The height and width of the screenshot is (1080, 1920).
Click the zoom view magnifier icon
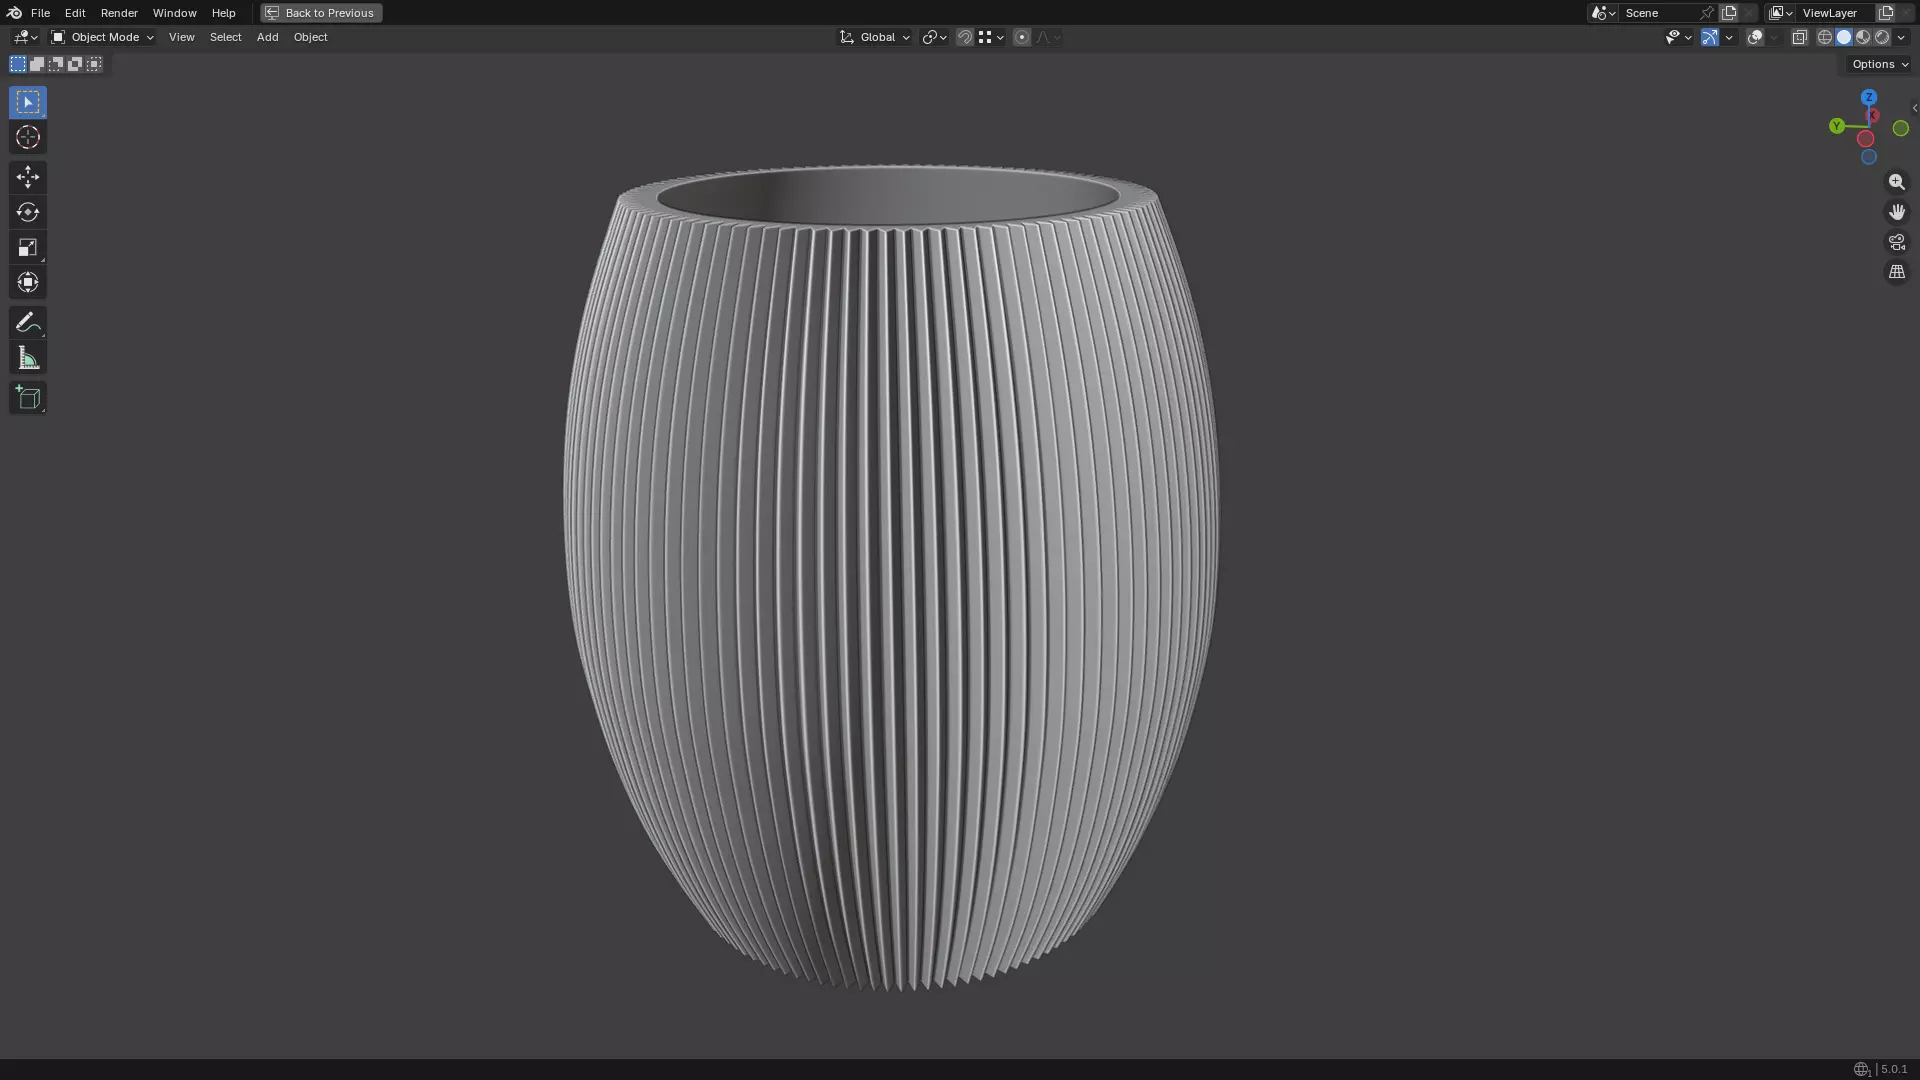click(1896, 183)
